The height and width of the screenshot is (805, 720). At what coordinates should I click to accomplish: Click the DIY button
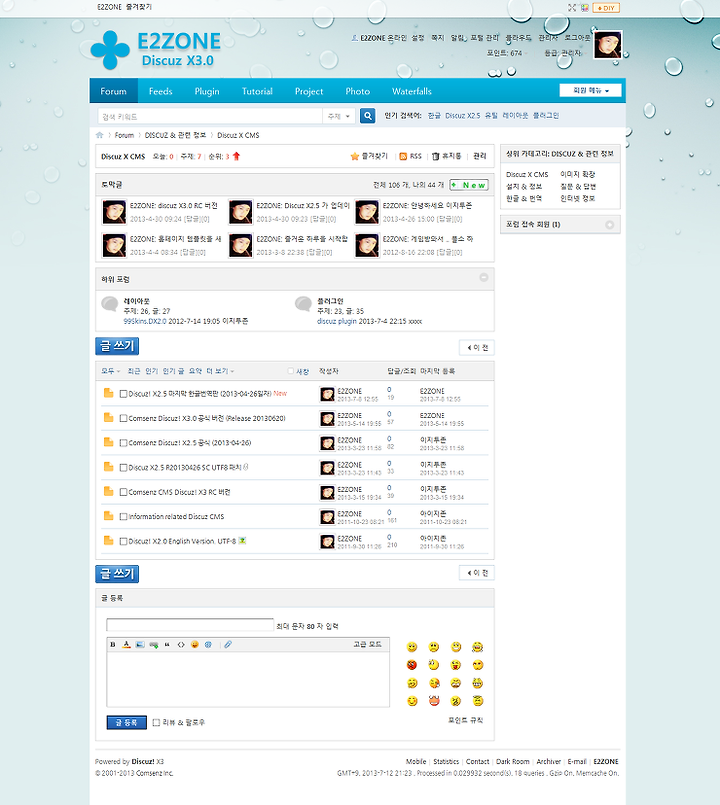click(x=606, y=8)
